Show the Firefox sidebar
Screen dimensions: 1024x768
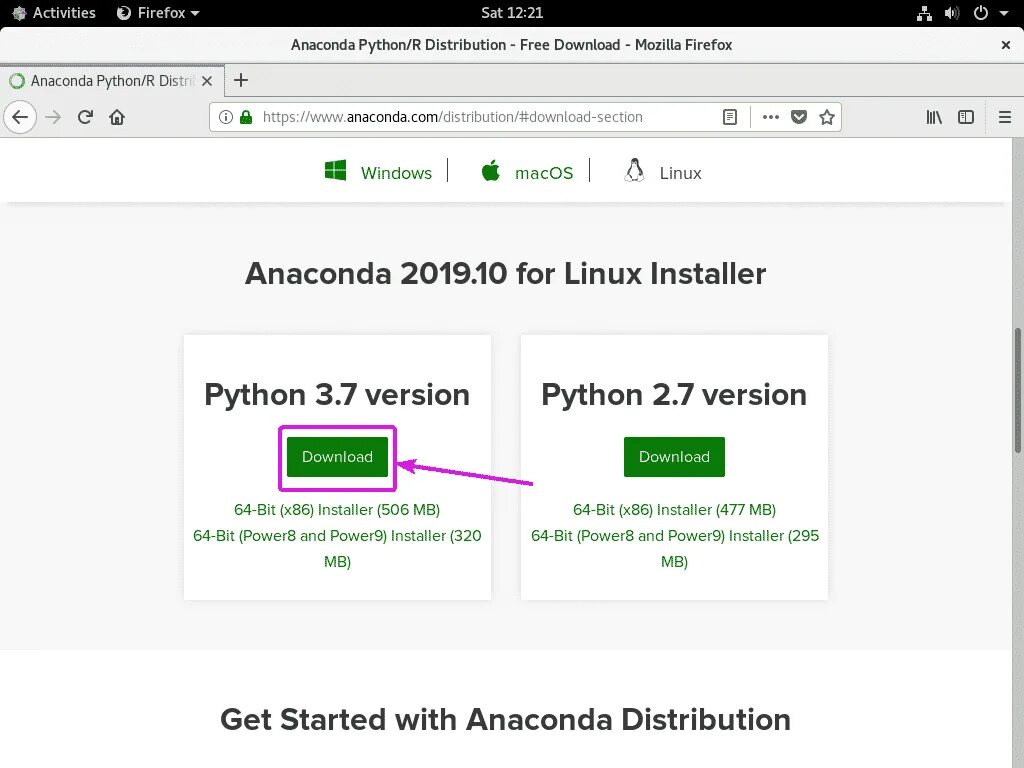click(966, 117)
